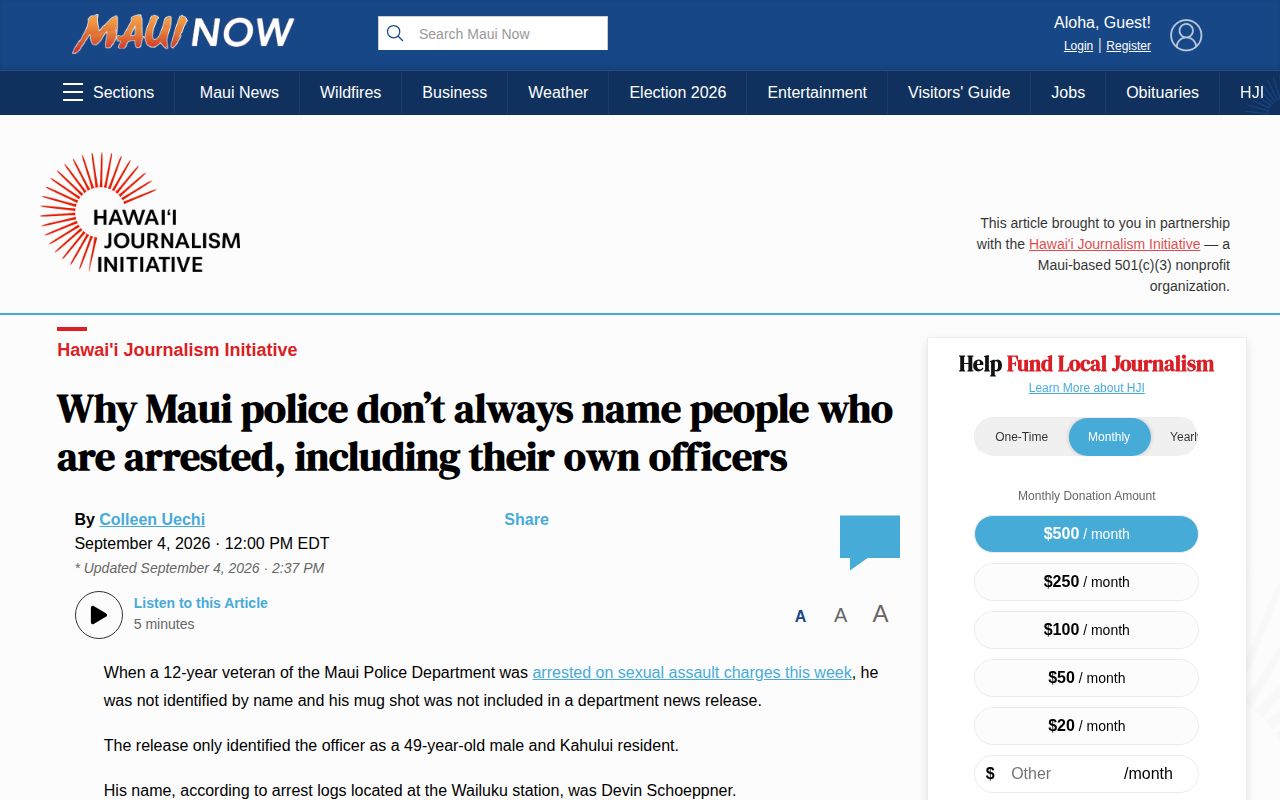The width and height of the screenshot is (1280, 800).
Task: Open the Entertainment menu item
Action: pos(817,92)
